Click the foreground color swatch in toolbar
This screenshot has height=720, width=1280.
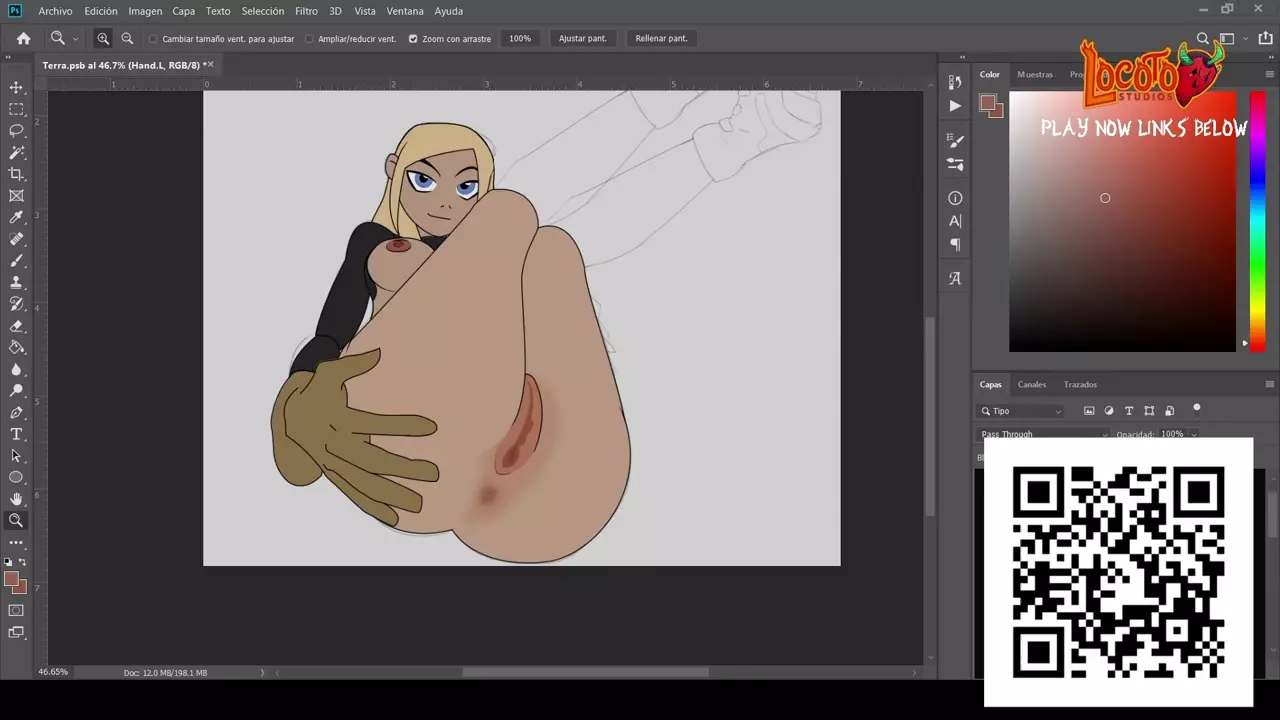tap(11, 579)
